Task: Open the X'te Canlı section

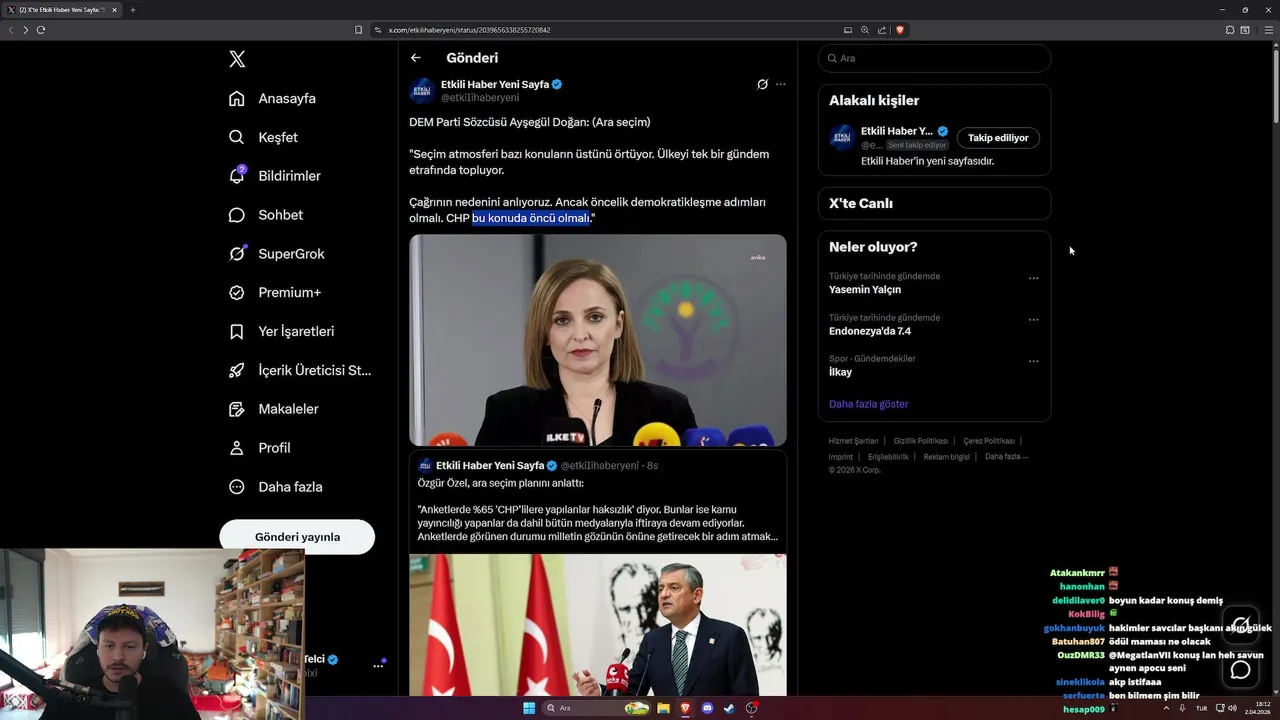Action: (934, 203)
